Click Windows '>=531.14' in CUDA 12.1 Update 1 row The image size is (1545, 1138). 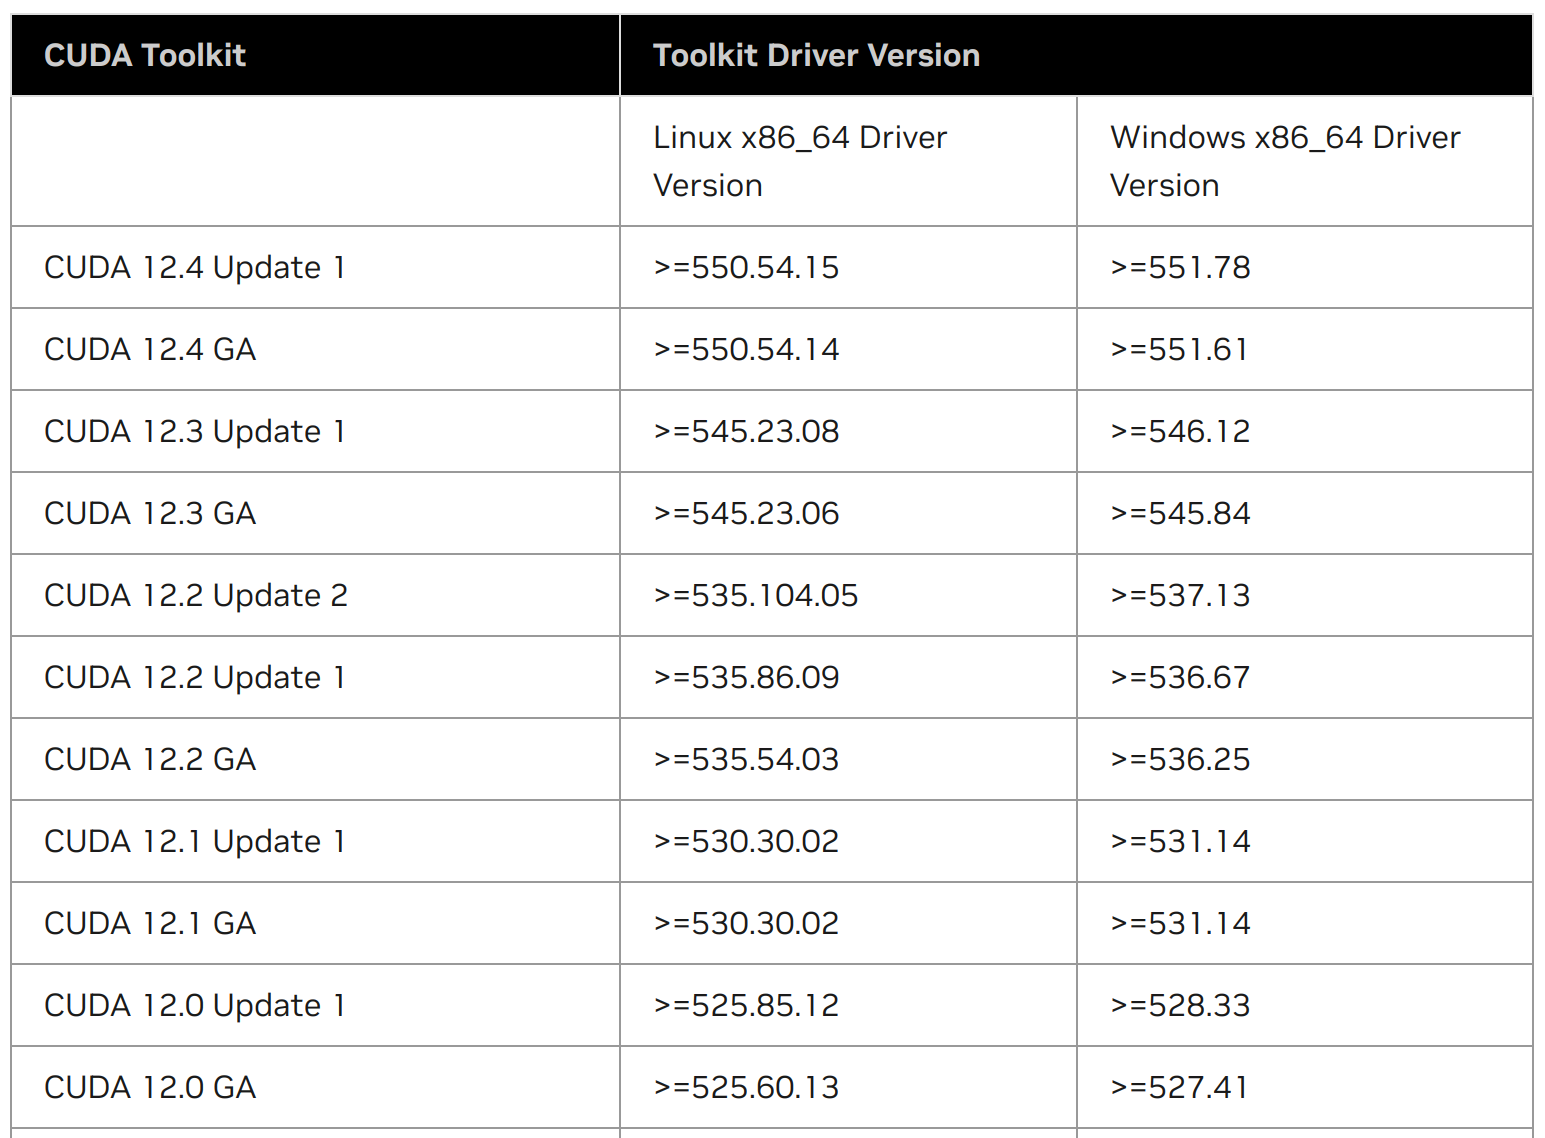(x=1180, y=841)
